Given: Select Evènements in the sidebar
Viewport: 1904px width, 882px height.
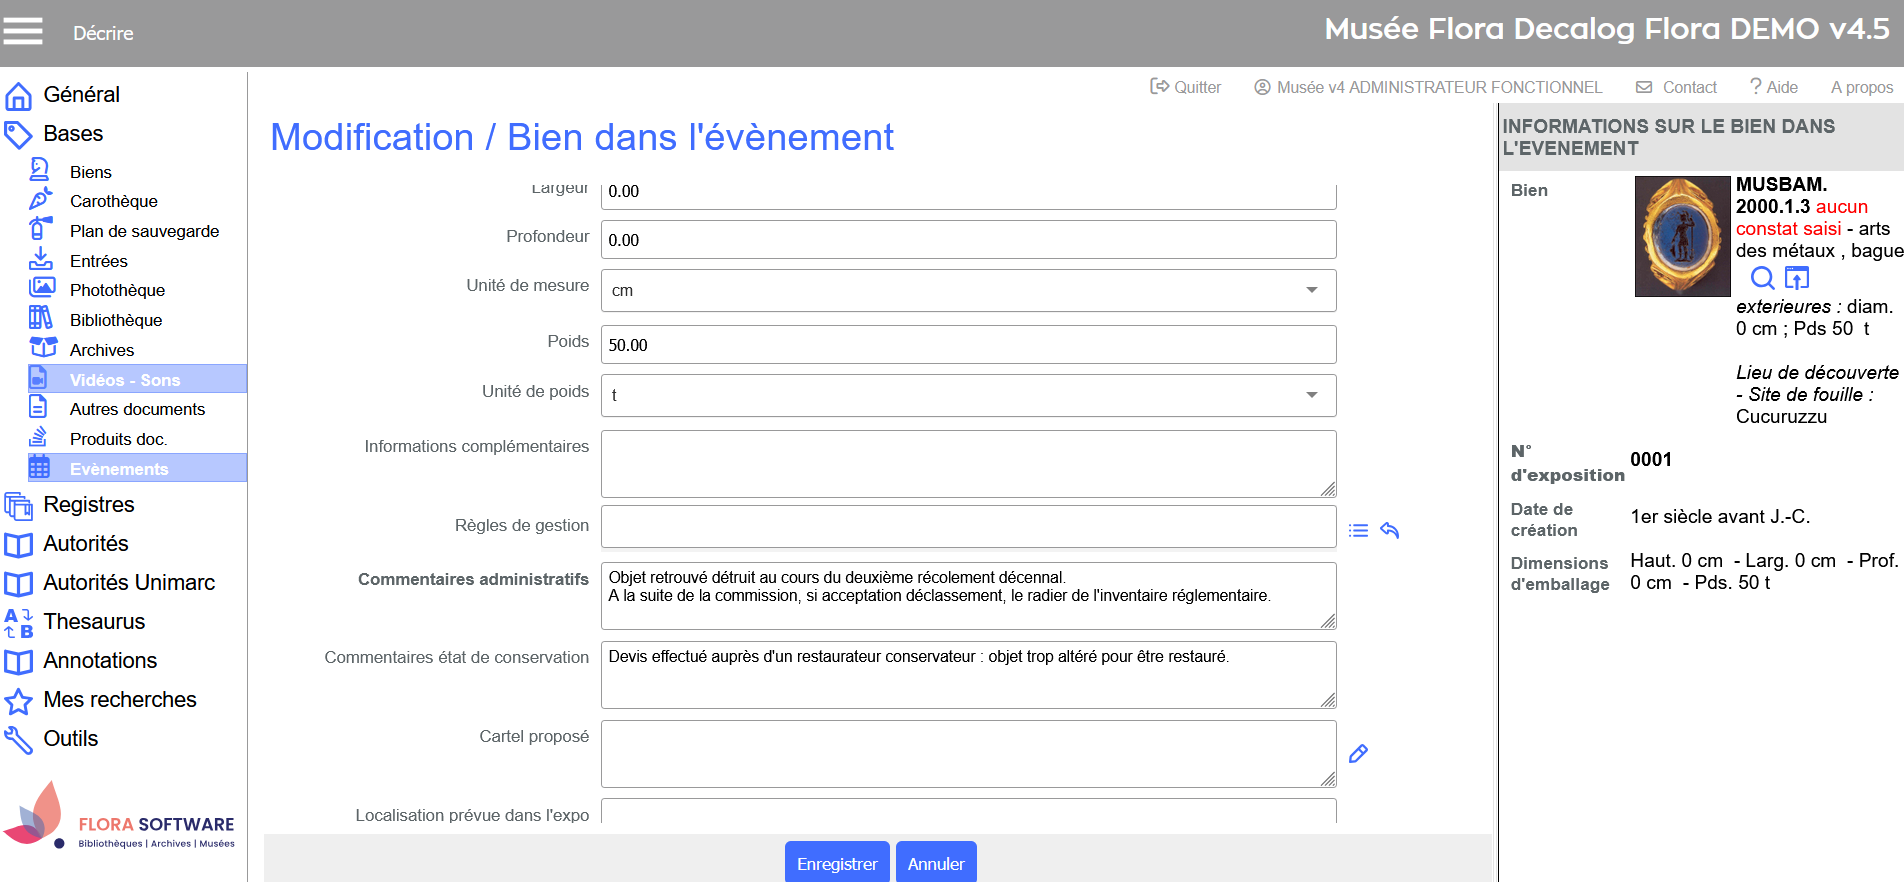Looking at the screenshot, I should click(119, 469).
